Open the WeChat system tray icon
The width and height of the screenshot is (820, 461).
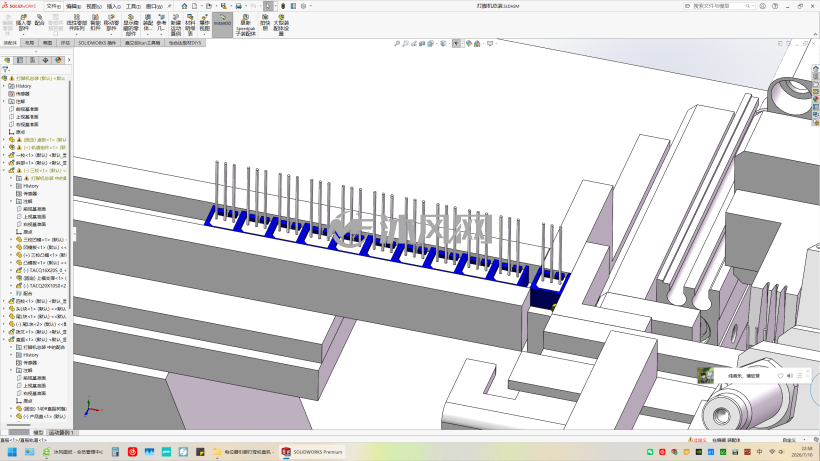tap(650, 452)
